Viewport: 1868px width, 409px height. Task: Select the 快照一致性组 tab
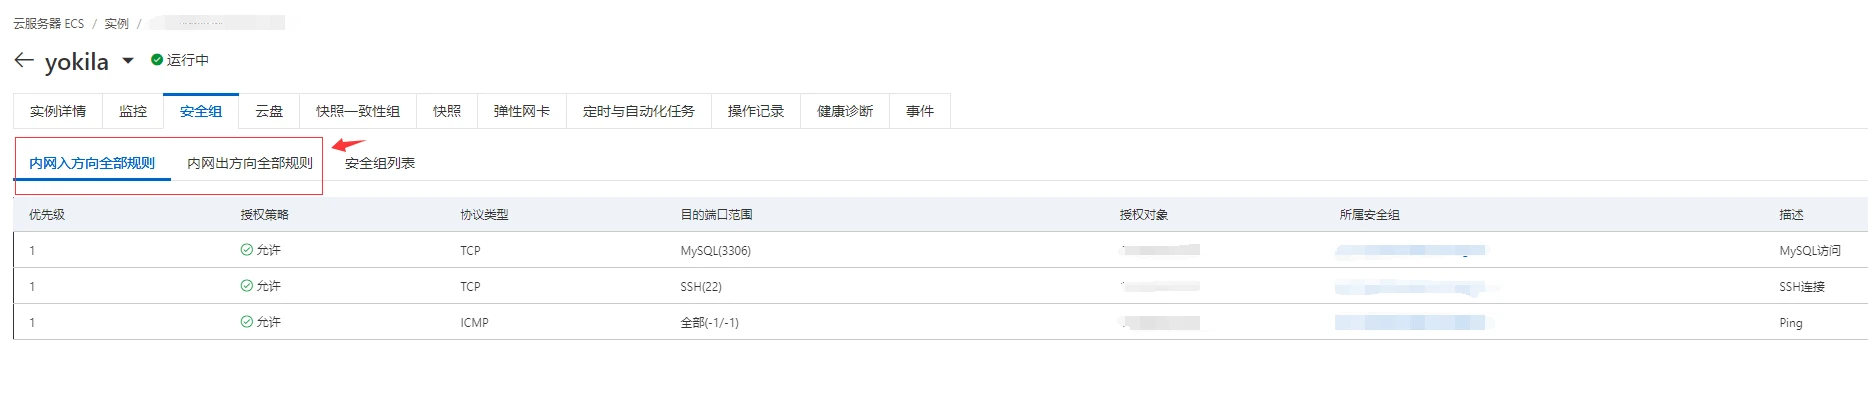(x=358, y=111)
